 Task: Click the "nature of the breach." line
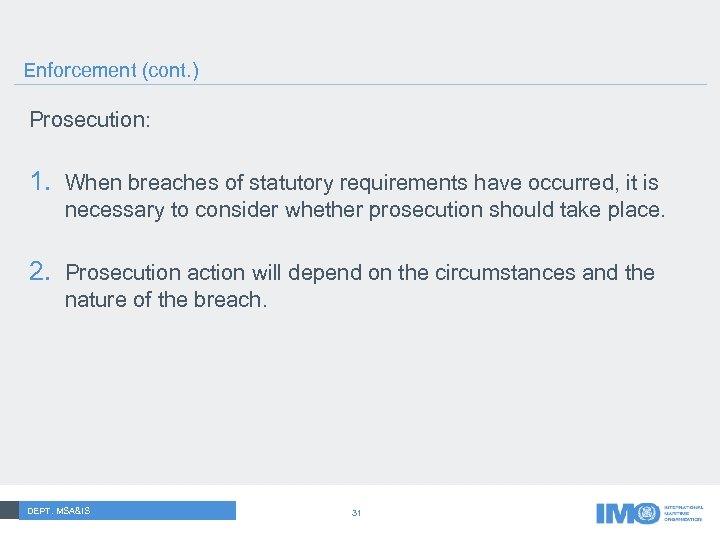[166, 300]
